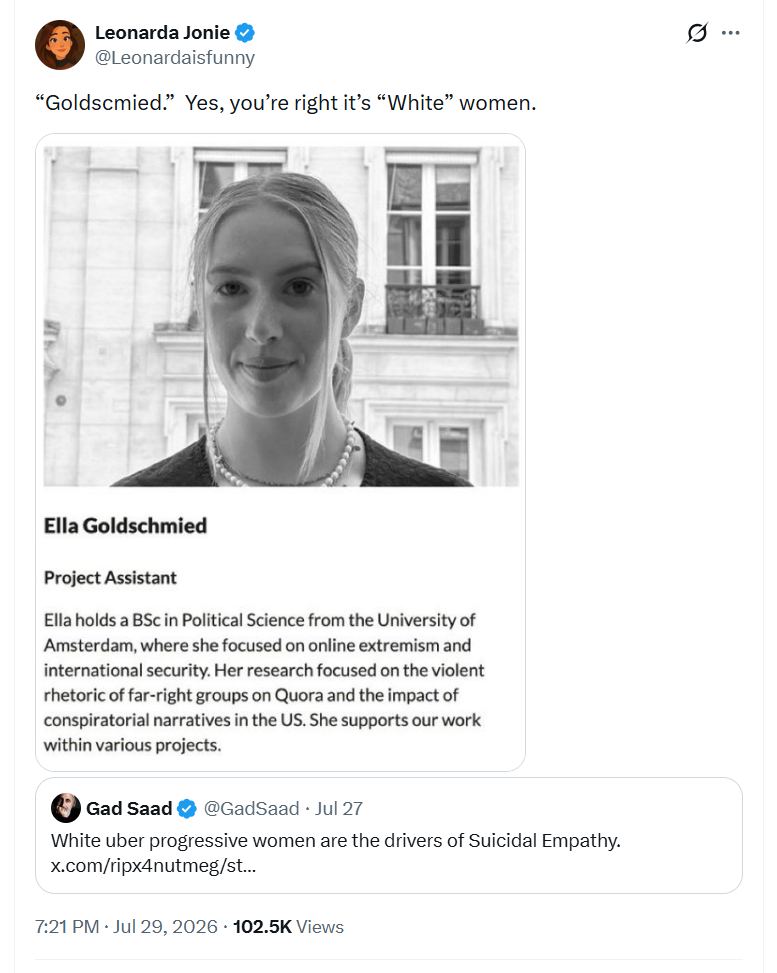
Task: Click Gad Saad's verified badge
Action: [187, 809]
